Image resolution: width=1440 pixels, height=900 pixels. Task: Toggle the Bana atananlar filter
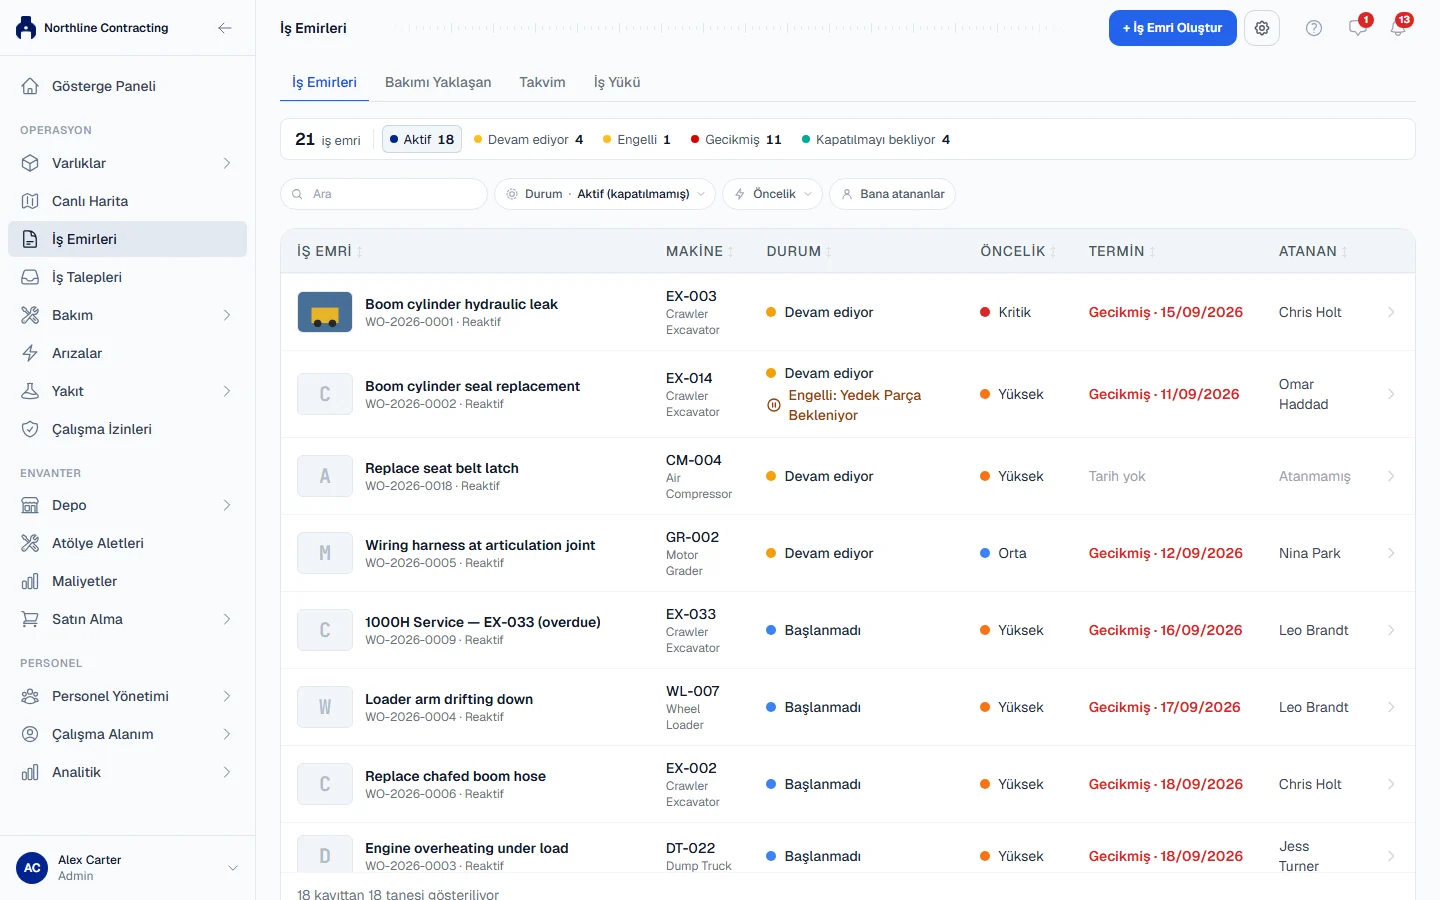pos(892,194)
